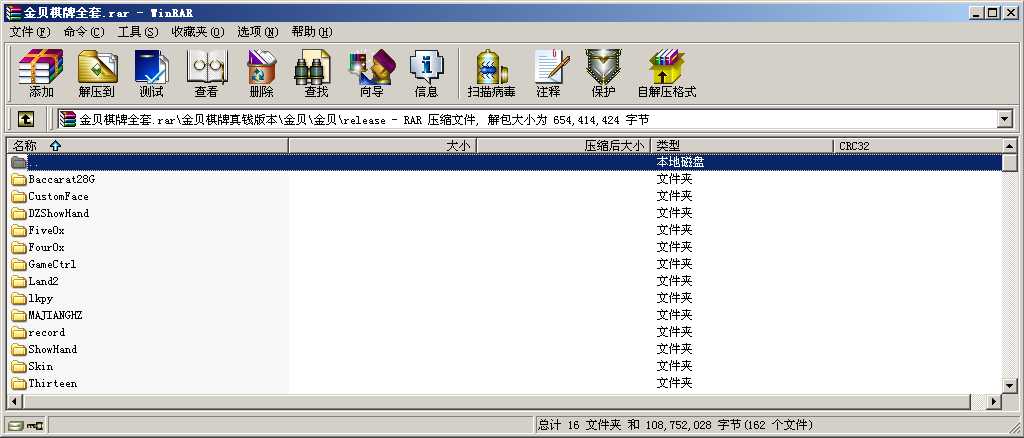
Task: Sort by CRC32 column header
Action: pos(917,146)
